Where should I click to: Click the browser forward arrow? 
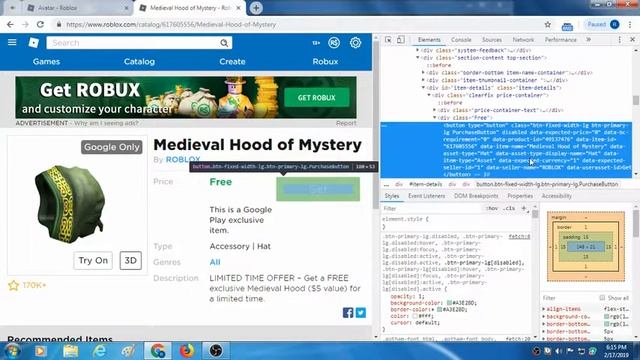pos(25,24)
